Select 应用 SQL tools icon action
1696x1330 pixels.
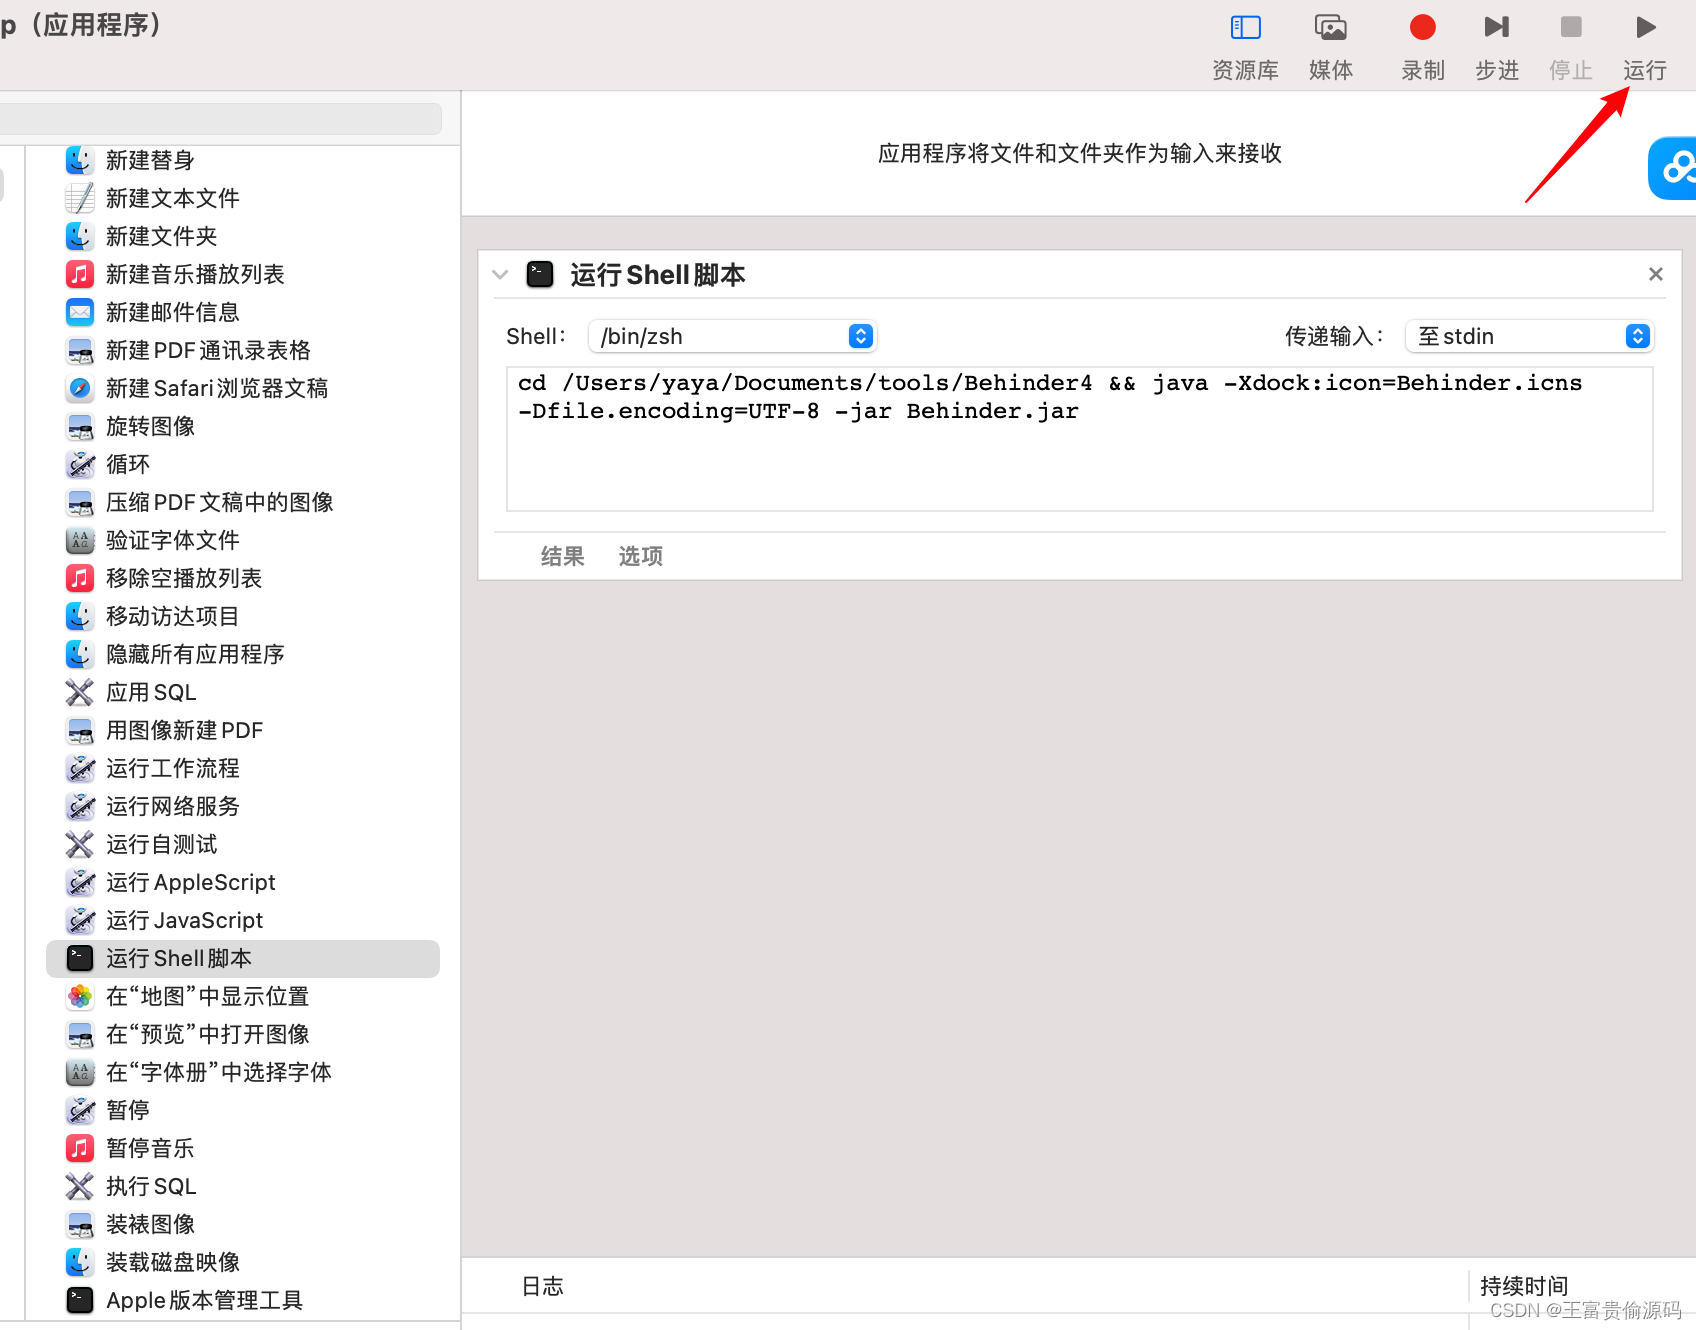pyautogui.click(x=80, y=692)
